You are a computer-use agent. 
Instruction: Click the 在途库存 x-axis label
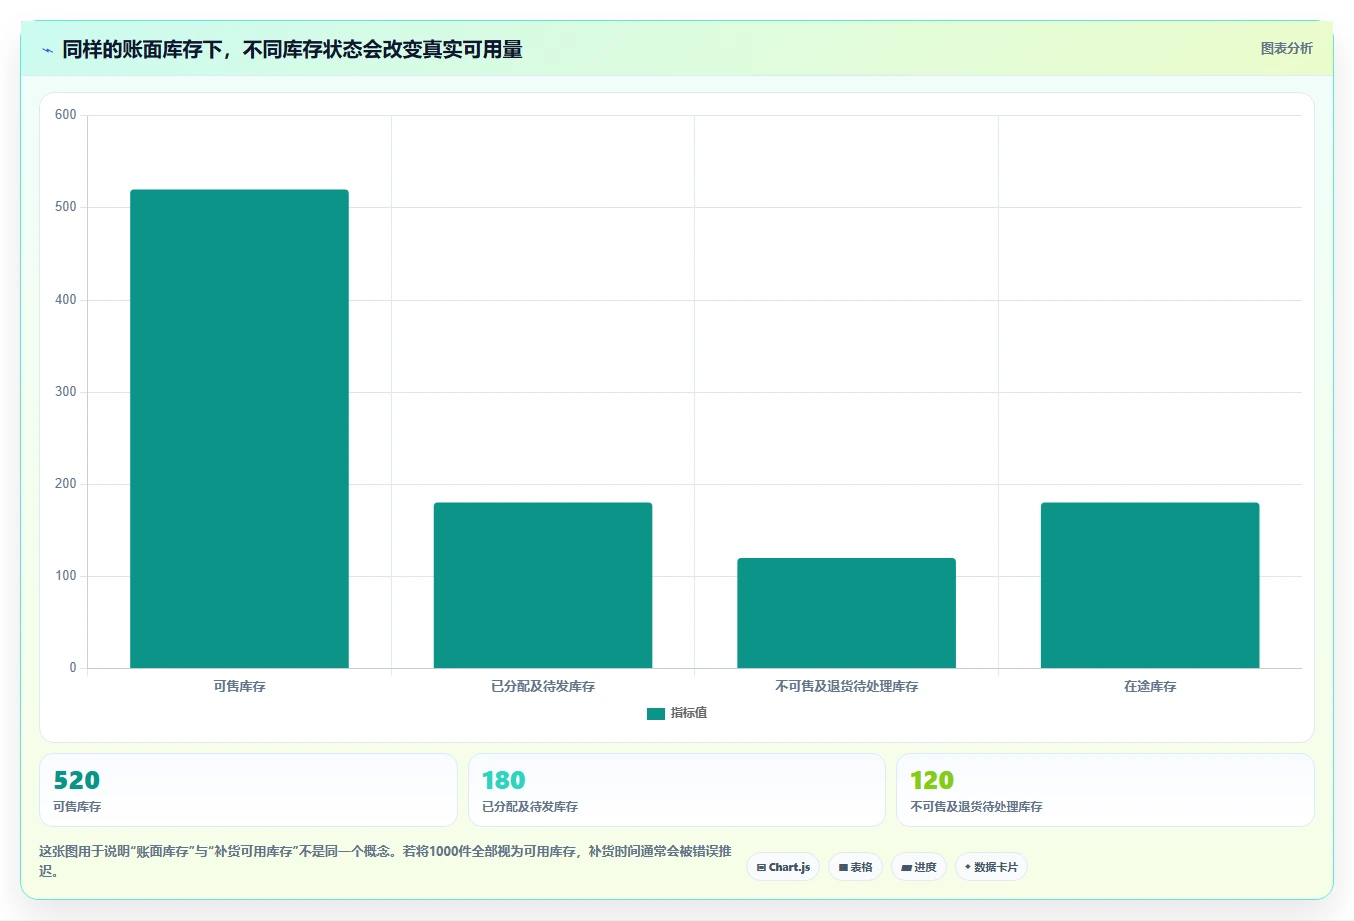coord(1150,686)
